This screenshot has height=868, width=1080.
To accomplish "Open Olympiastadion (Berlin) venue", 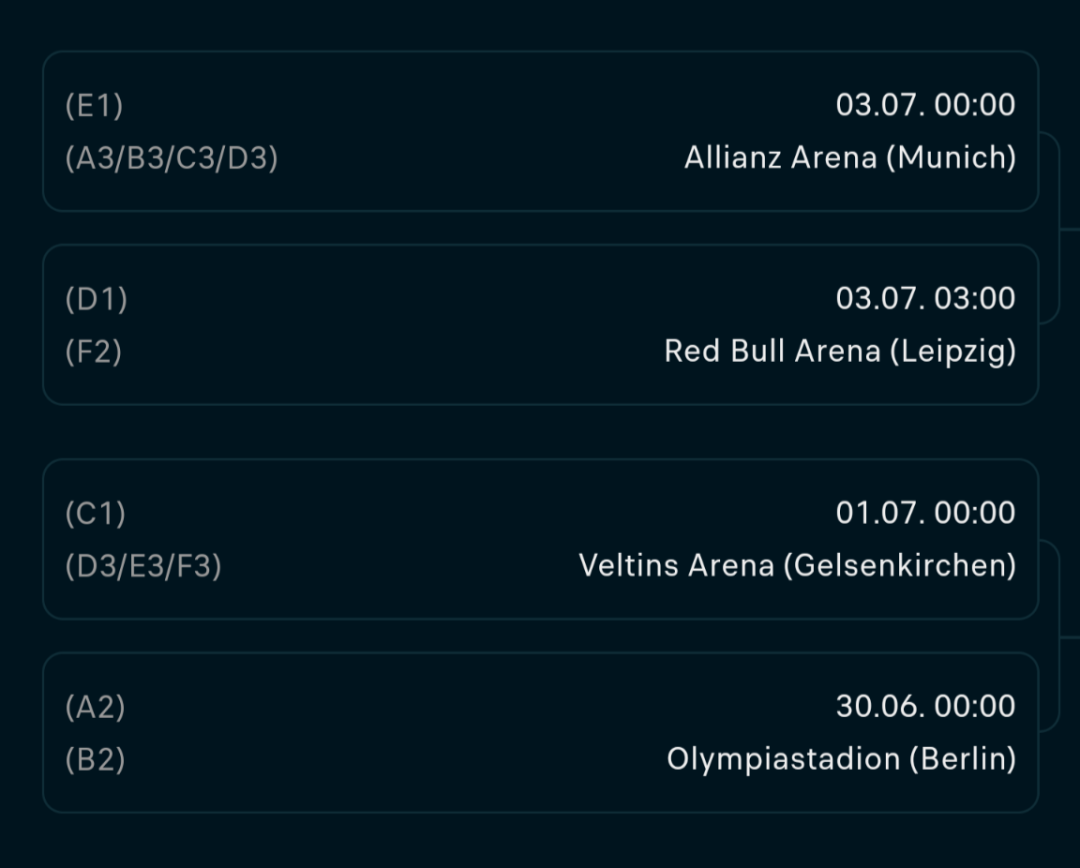I will point(842,759).
